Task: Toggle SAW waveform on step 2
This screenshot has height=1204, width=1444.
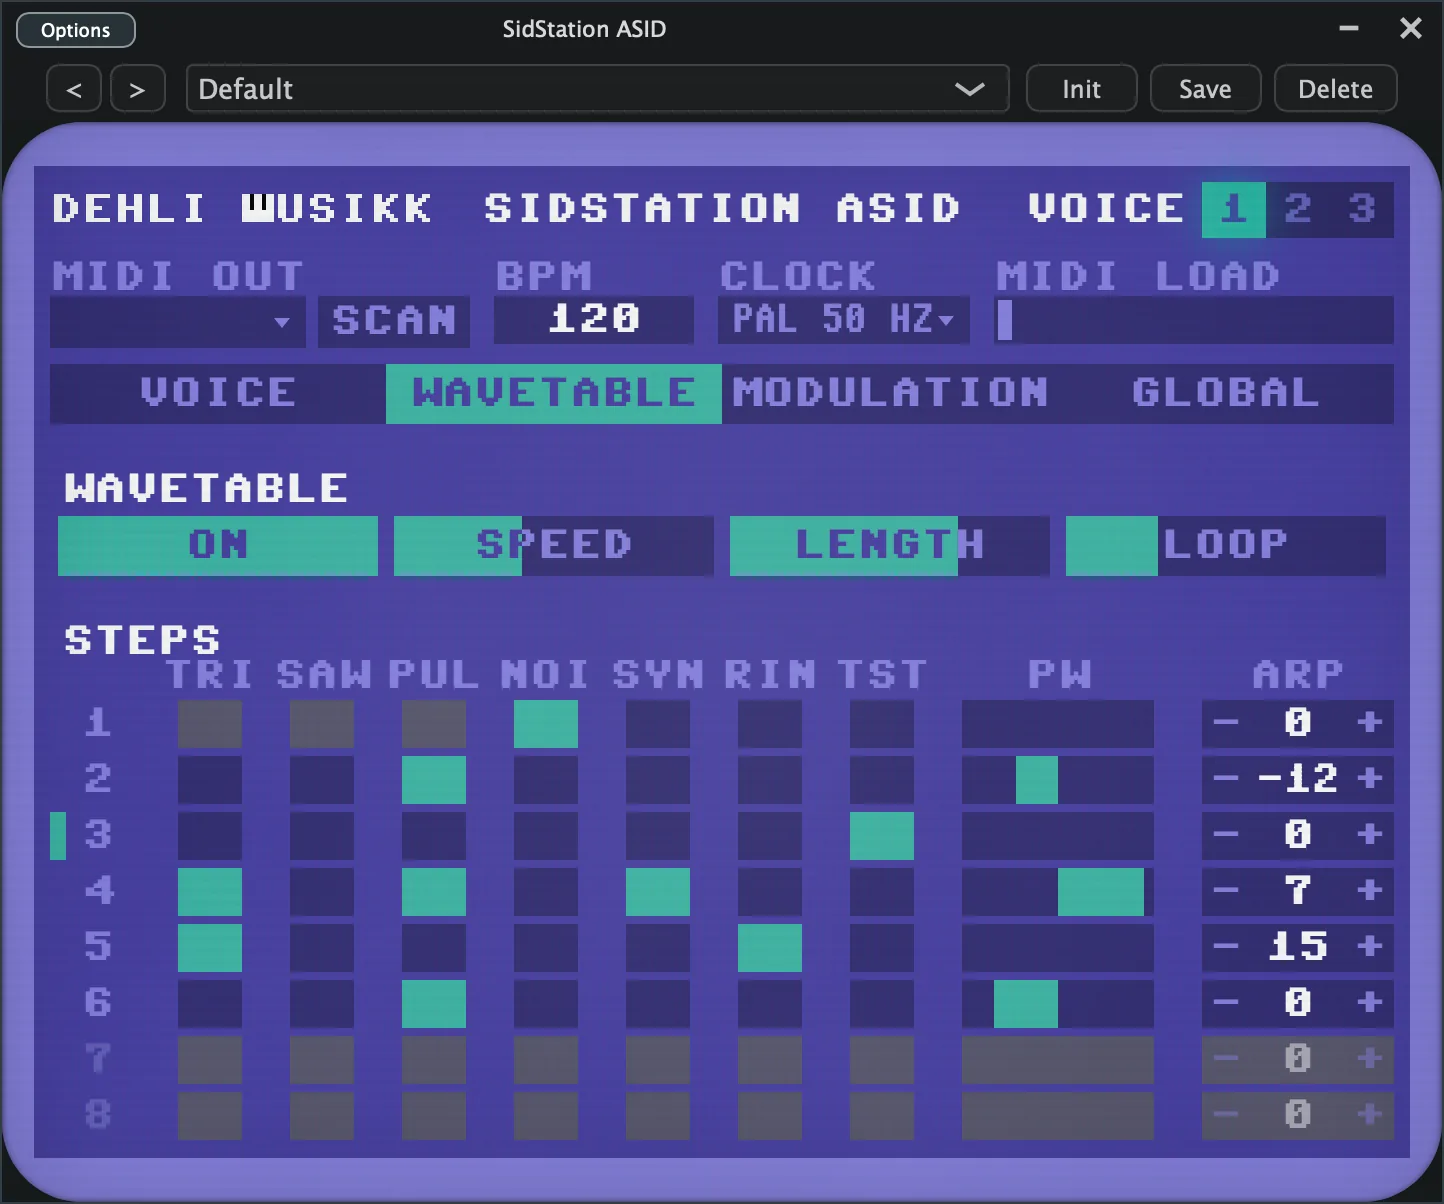Action: [322, 780]
